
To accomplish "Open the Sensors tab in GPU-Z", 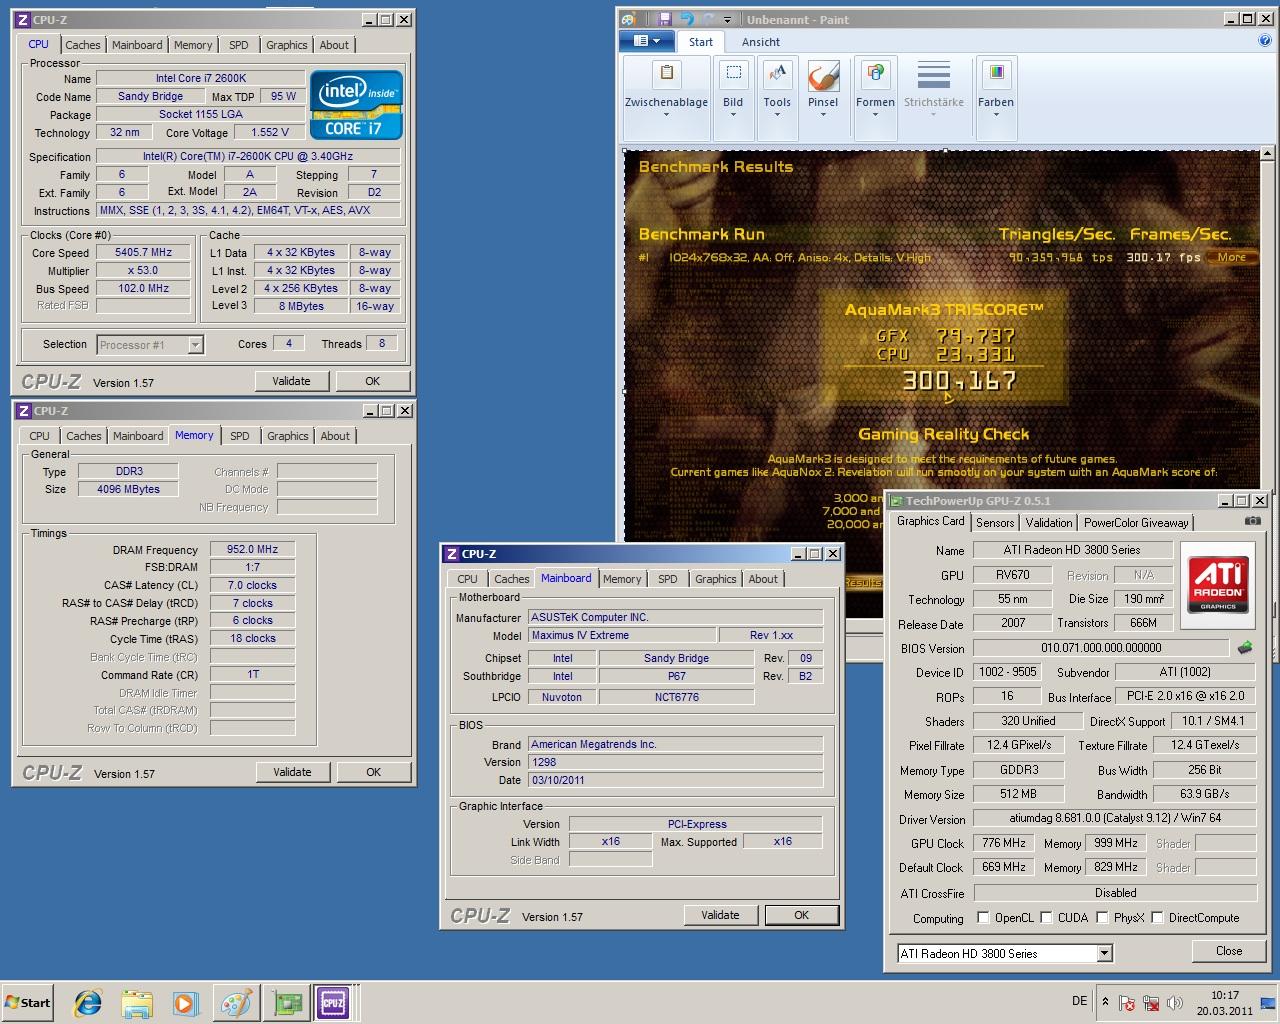I will click(995, 522).
